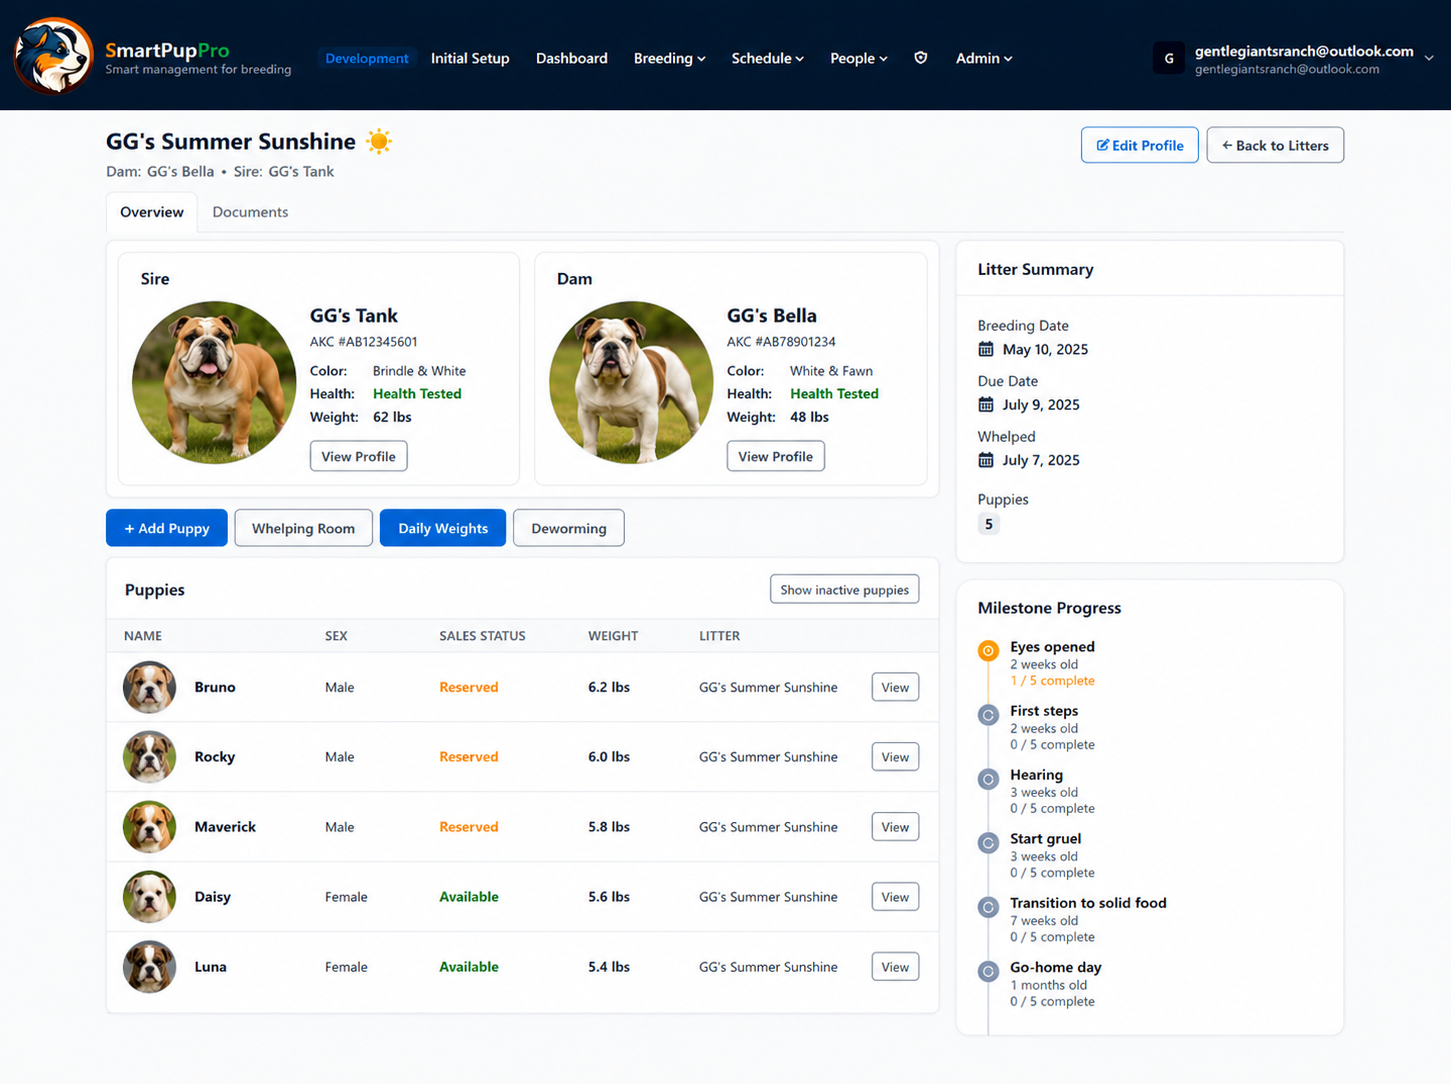1451x1084 pixels.
Task: Go to Initial Setup
Action: pyautogui.click(x=470, y=58)
